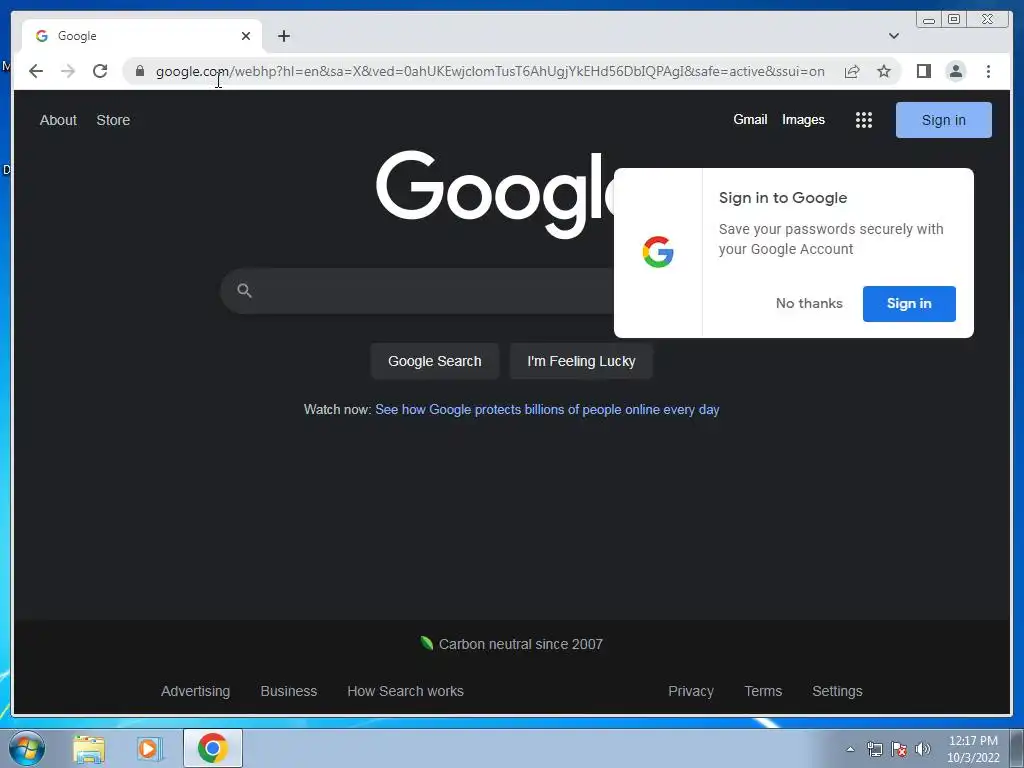Open the Privacy footer link
This screenshot has width=1024, height=768.
click(691, 691)
